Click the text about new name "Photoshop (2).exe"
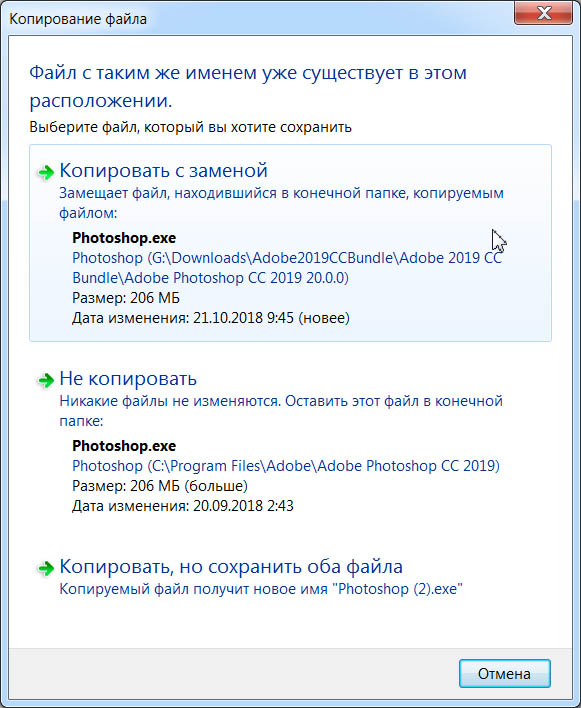The width and height of the screenshot is (581, 708). pyautogui.click(x=261, y=589)
